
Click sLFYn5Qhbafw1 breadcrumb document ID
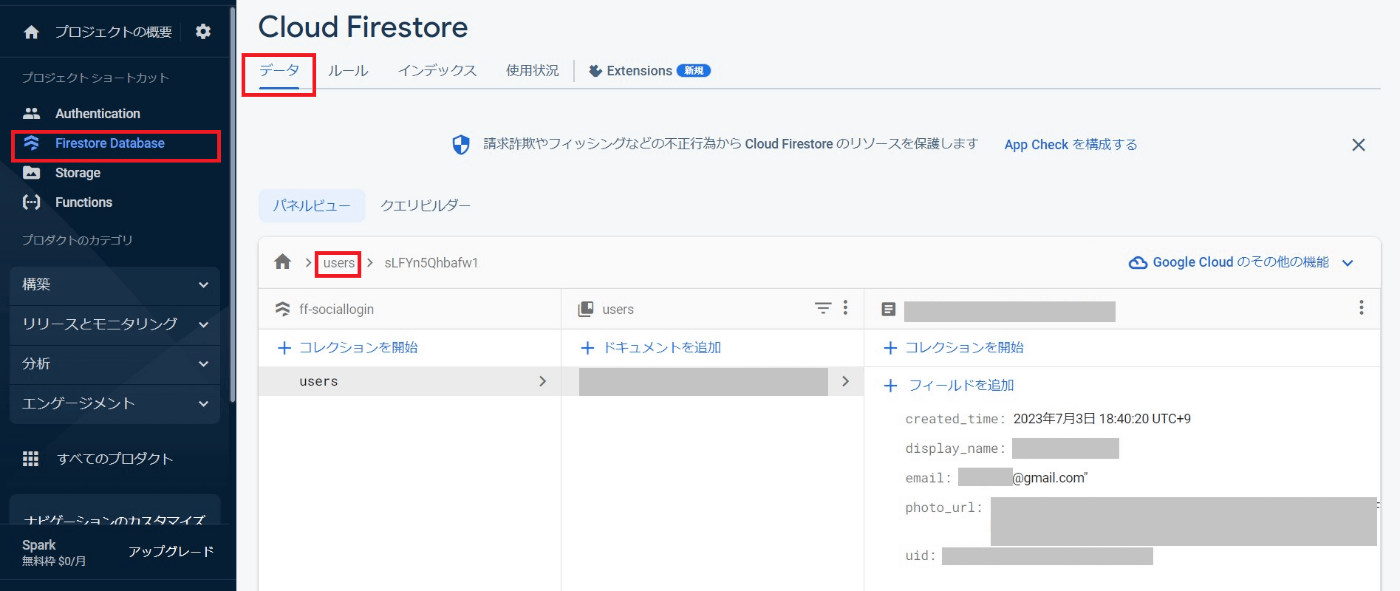432,263
